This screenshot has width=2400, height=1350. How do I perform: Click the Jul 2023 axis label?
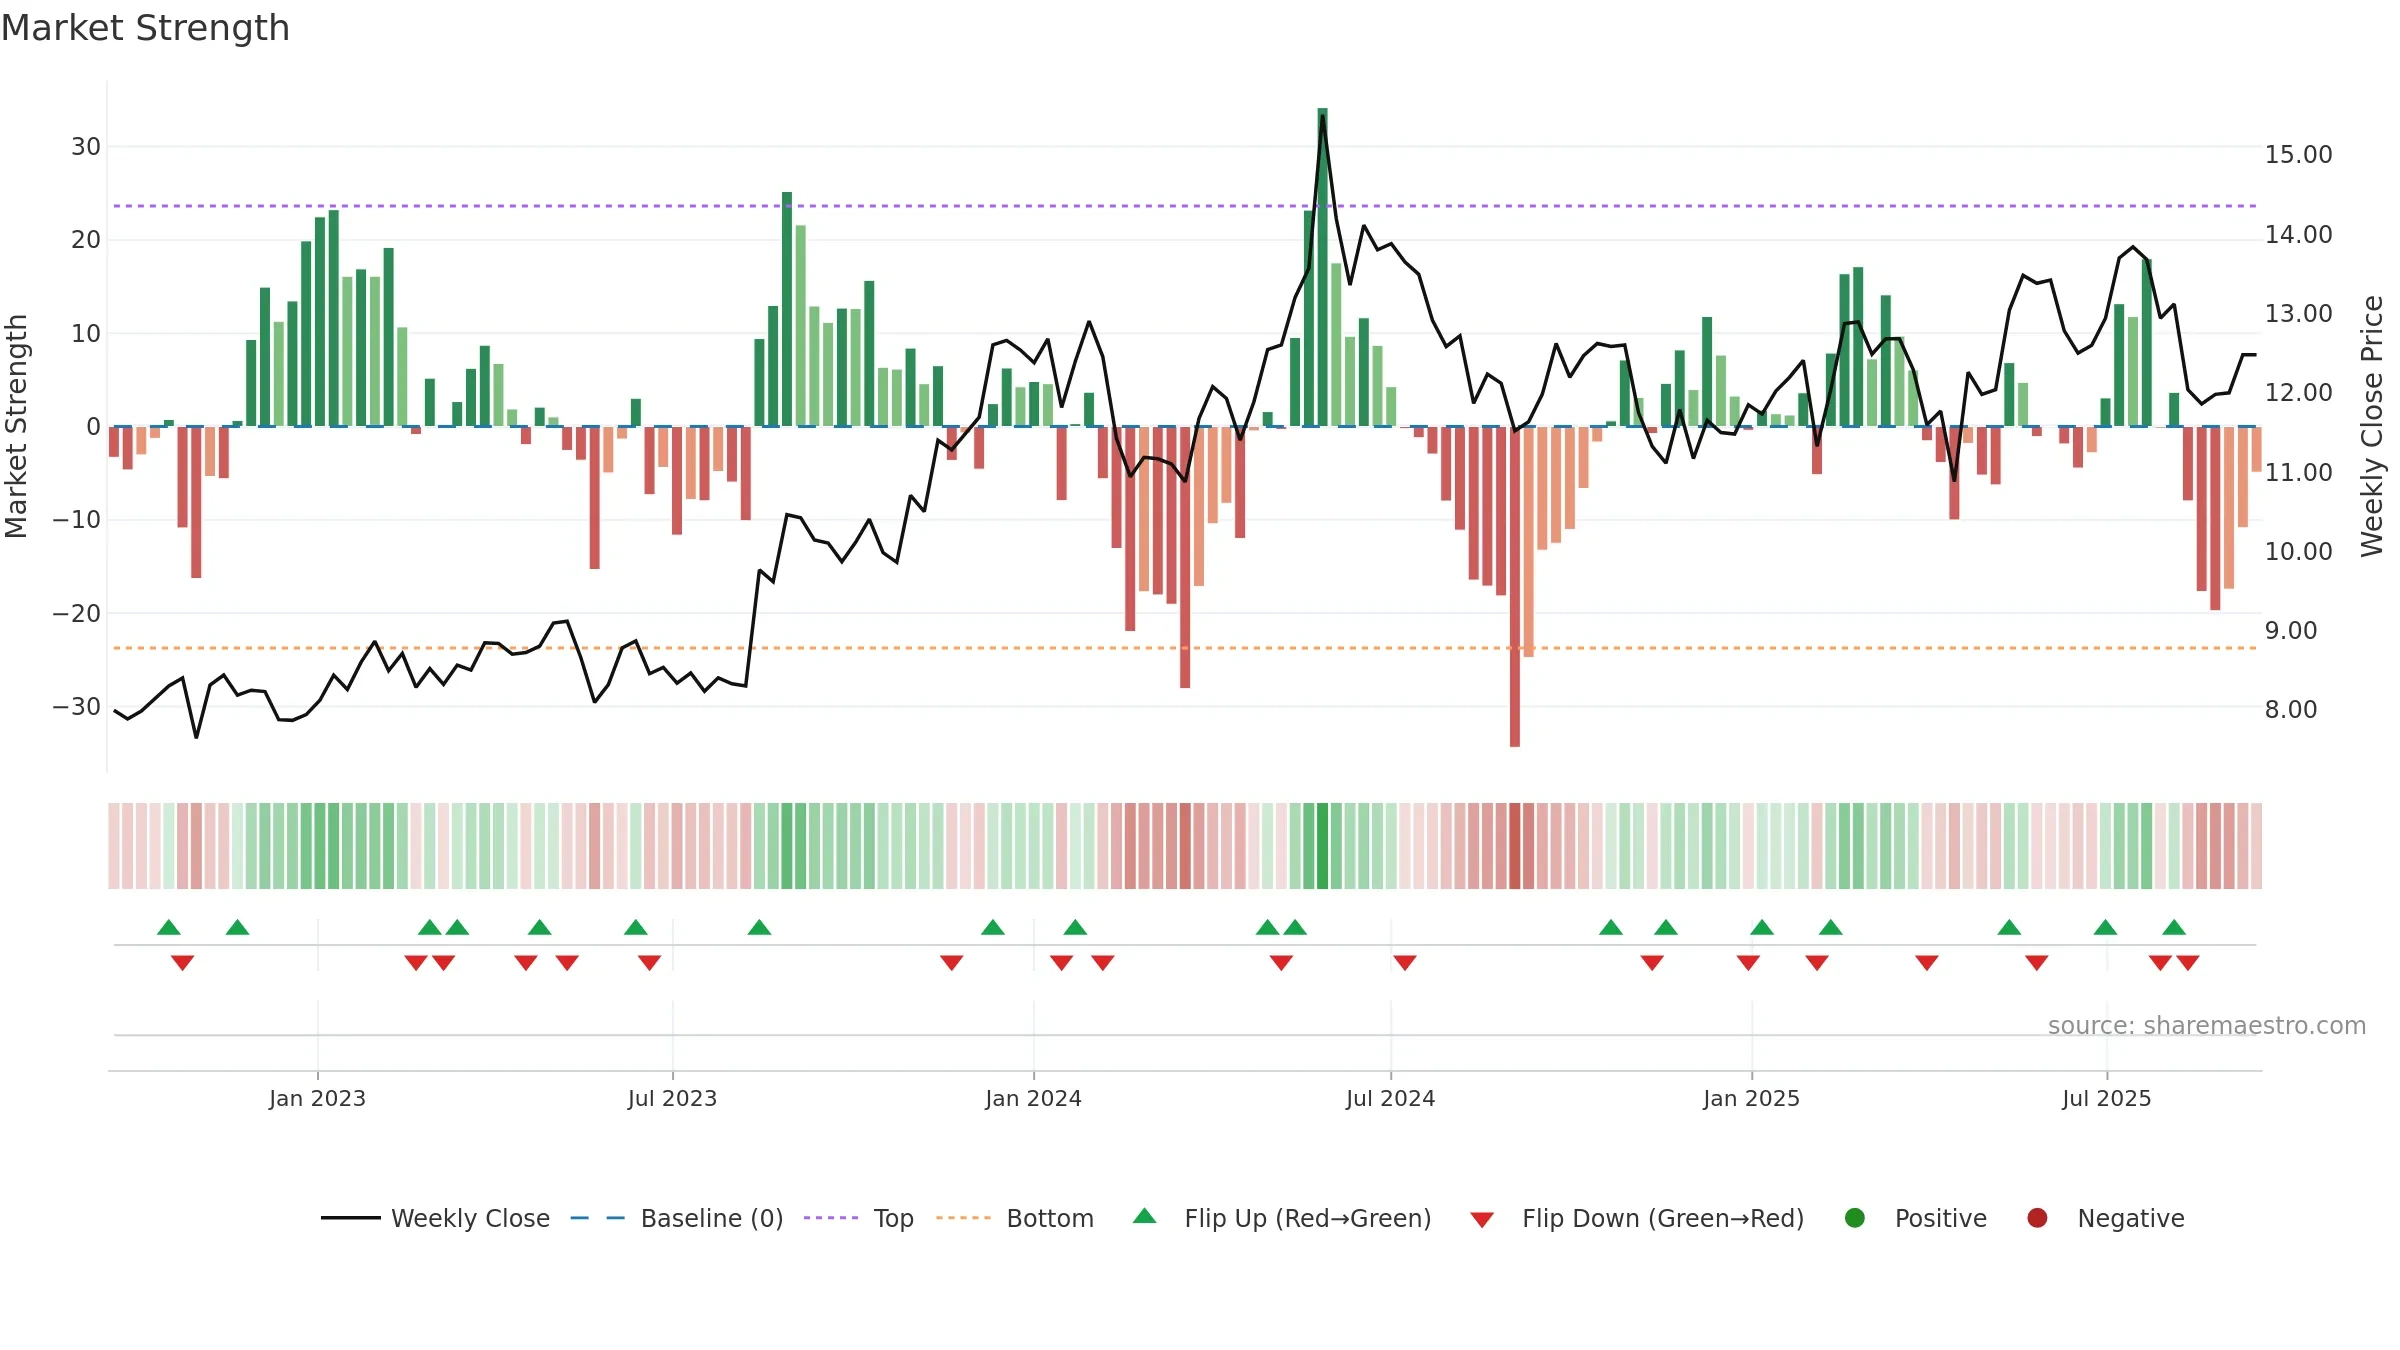(x=672, y=1098)
